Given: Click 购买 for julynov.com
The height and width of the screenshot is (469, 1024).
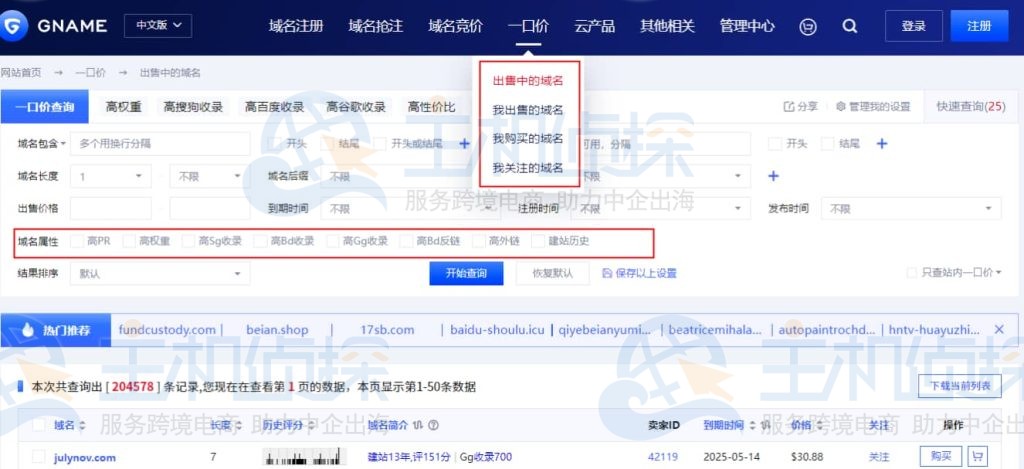Looking at the screenshot, I should tap(941, 457).
